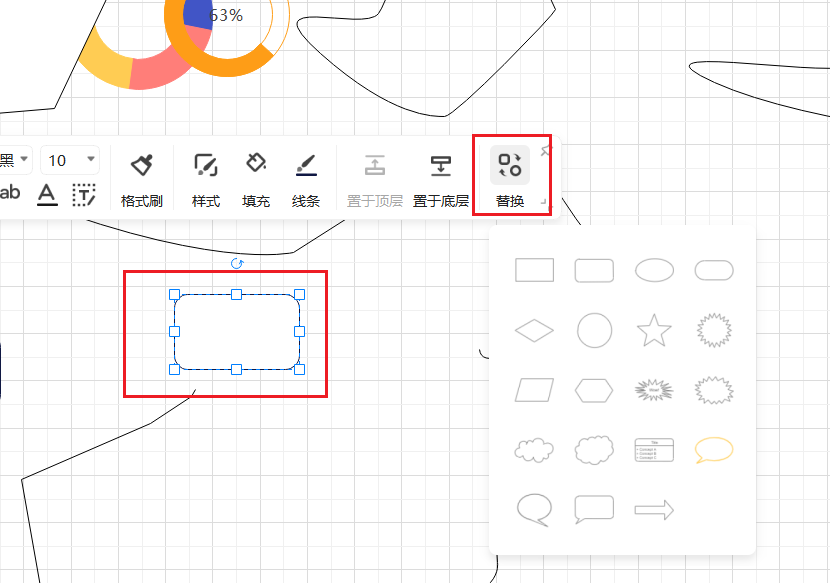Click the text box T icon
830x583 pixels.
click(x=84, y=195)
